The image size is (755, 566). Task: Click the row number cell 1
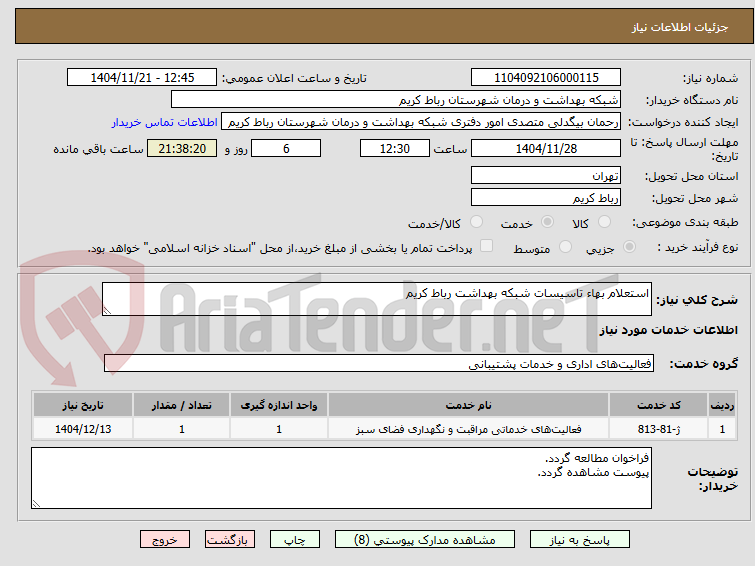[722, 429]
